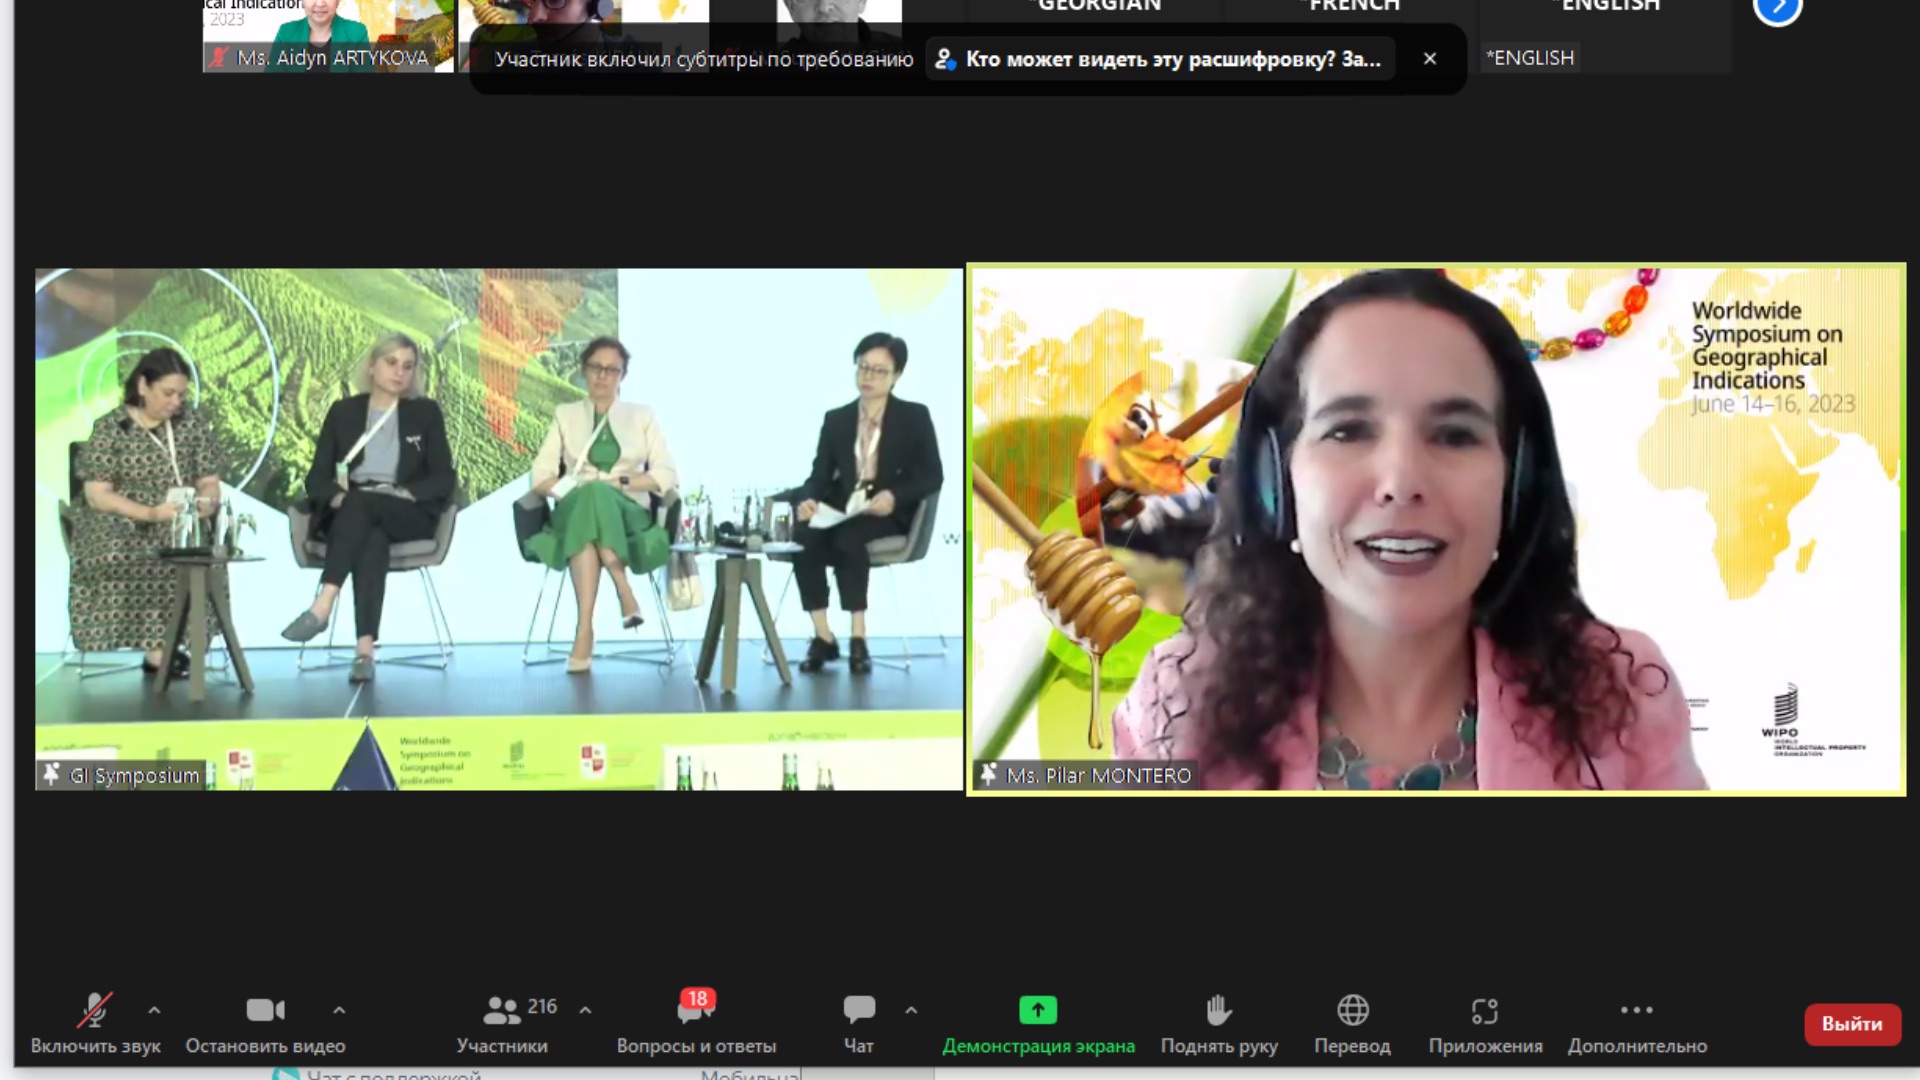Expand audio options chevron beside microphone
The image size is (1920, 1080).
(154, 1011)
